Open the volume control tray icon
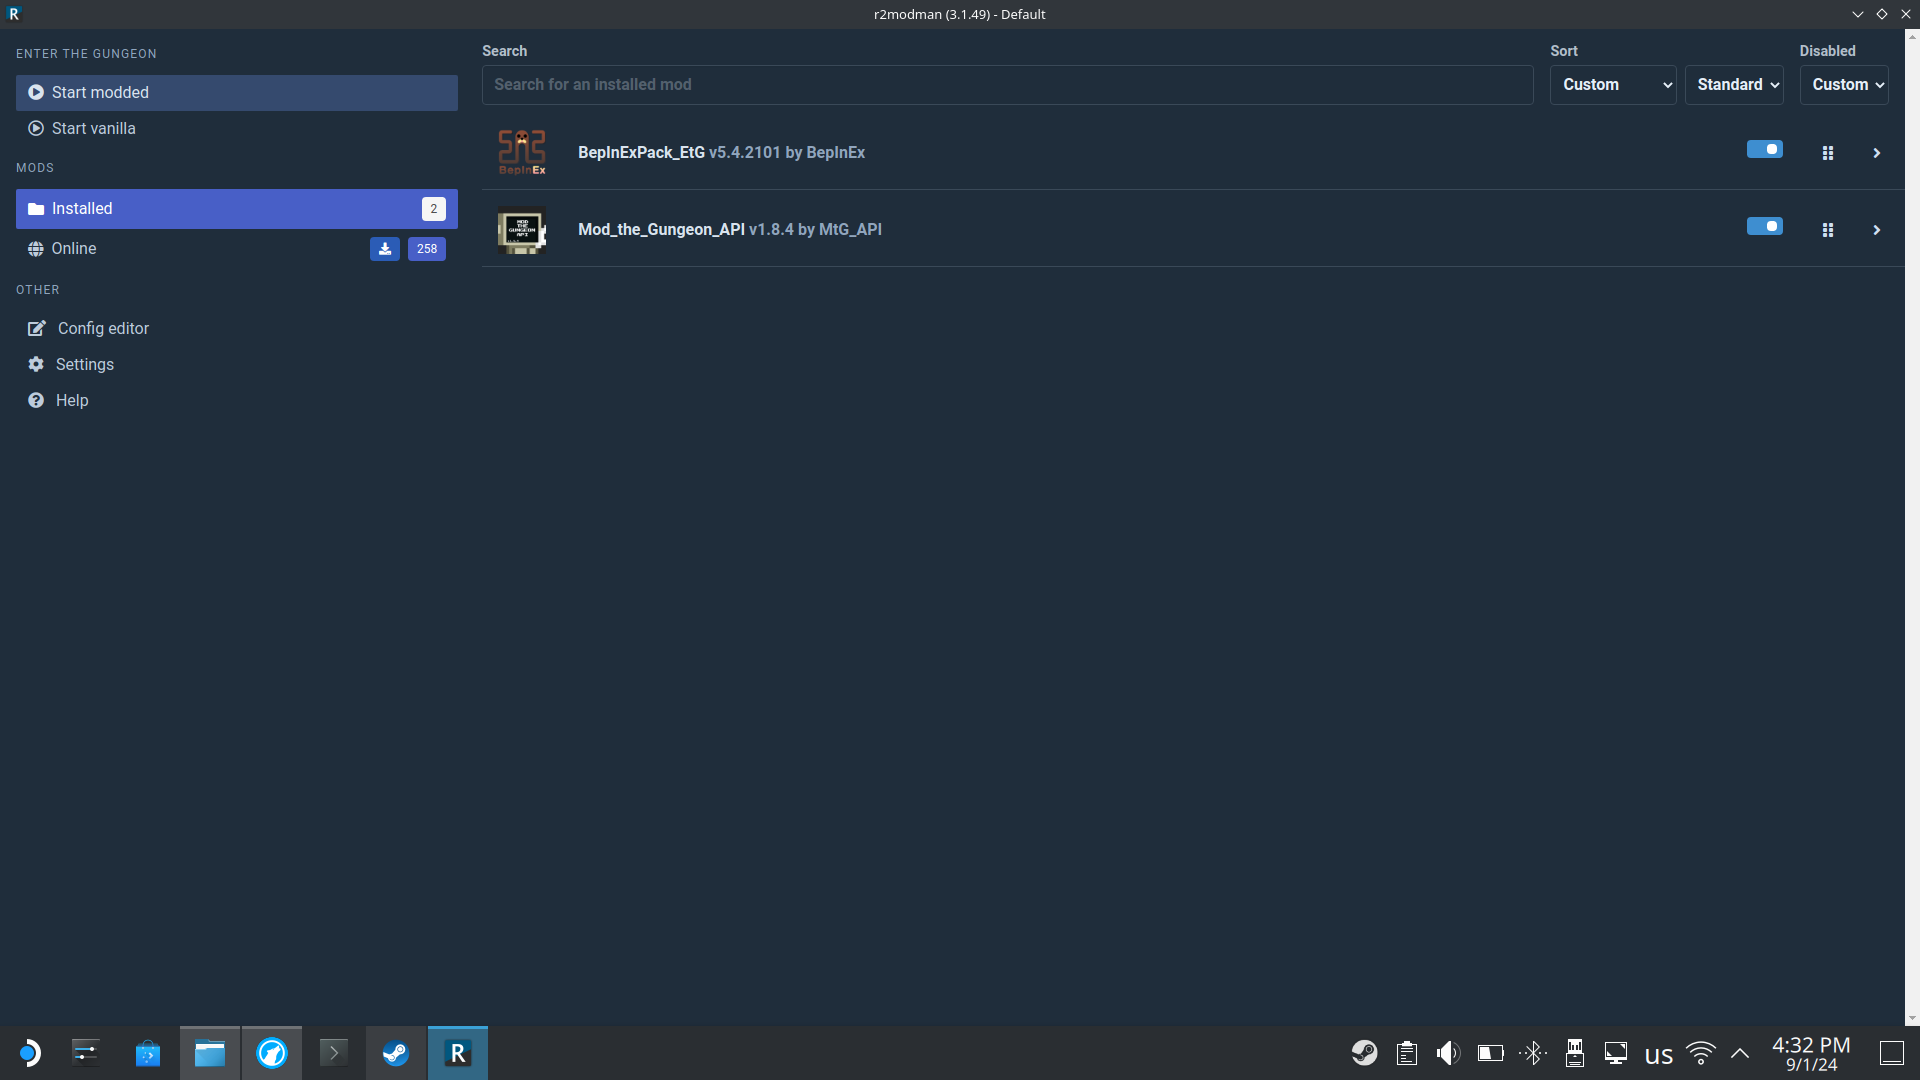The image size is (1920, 1080). pos(1449,1053)
